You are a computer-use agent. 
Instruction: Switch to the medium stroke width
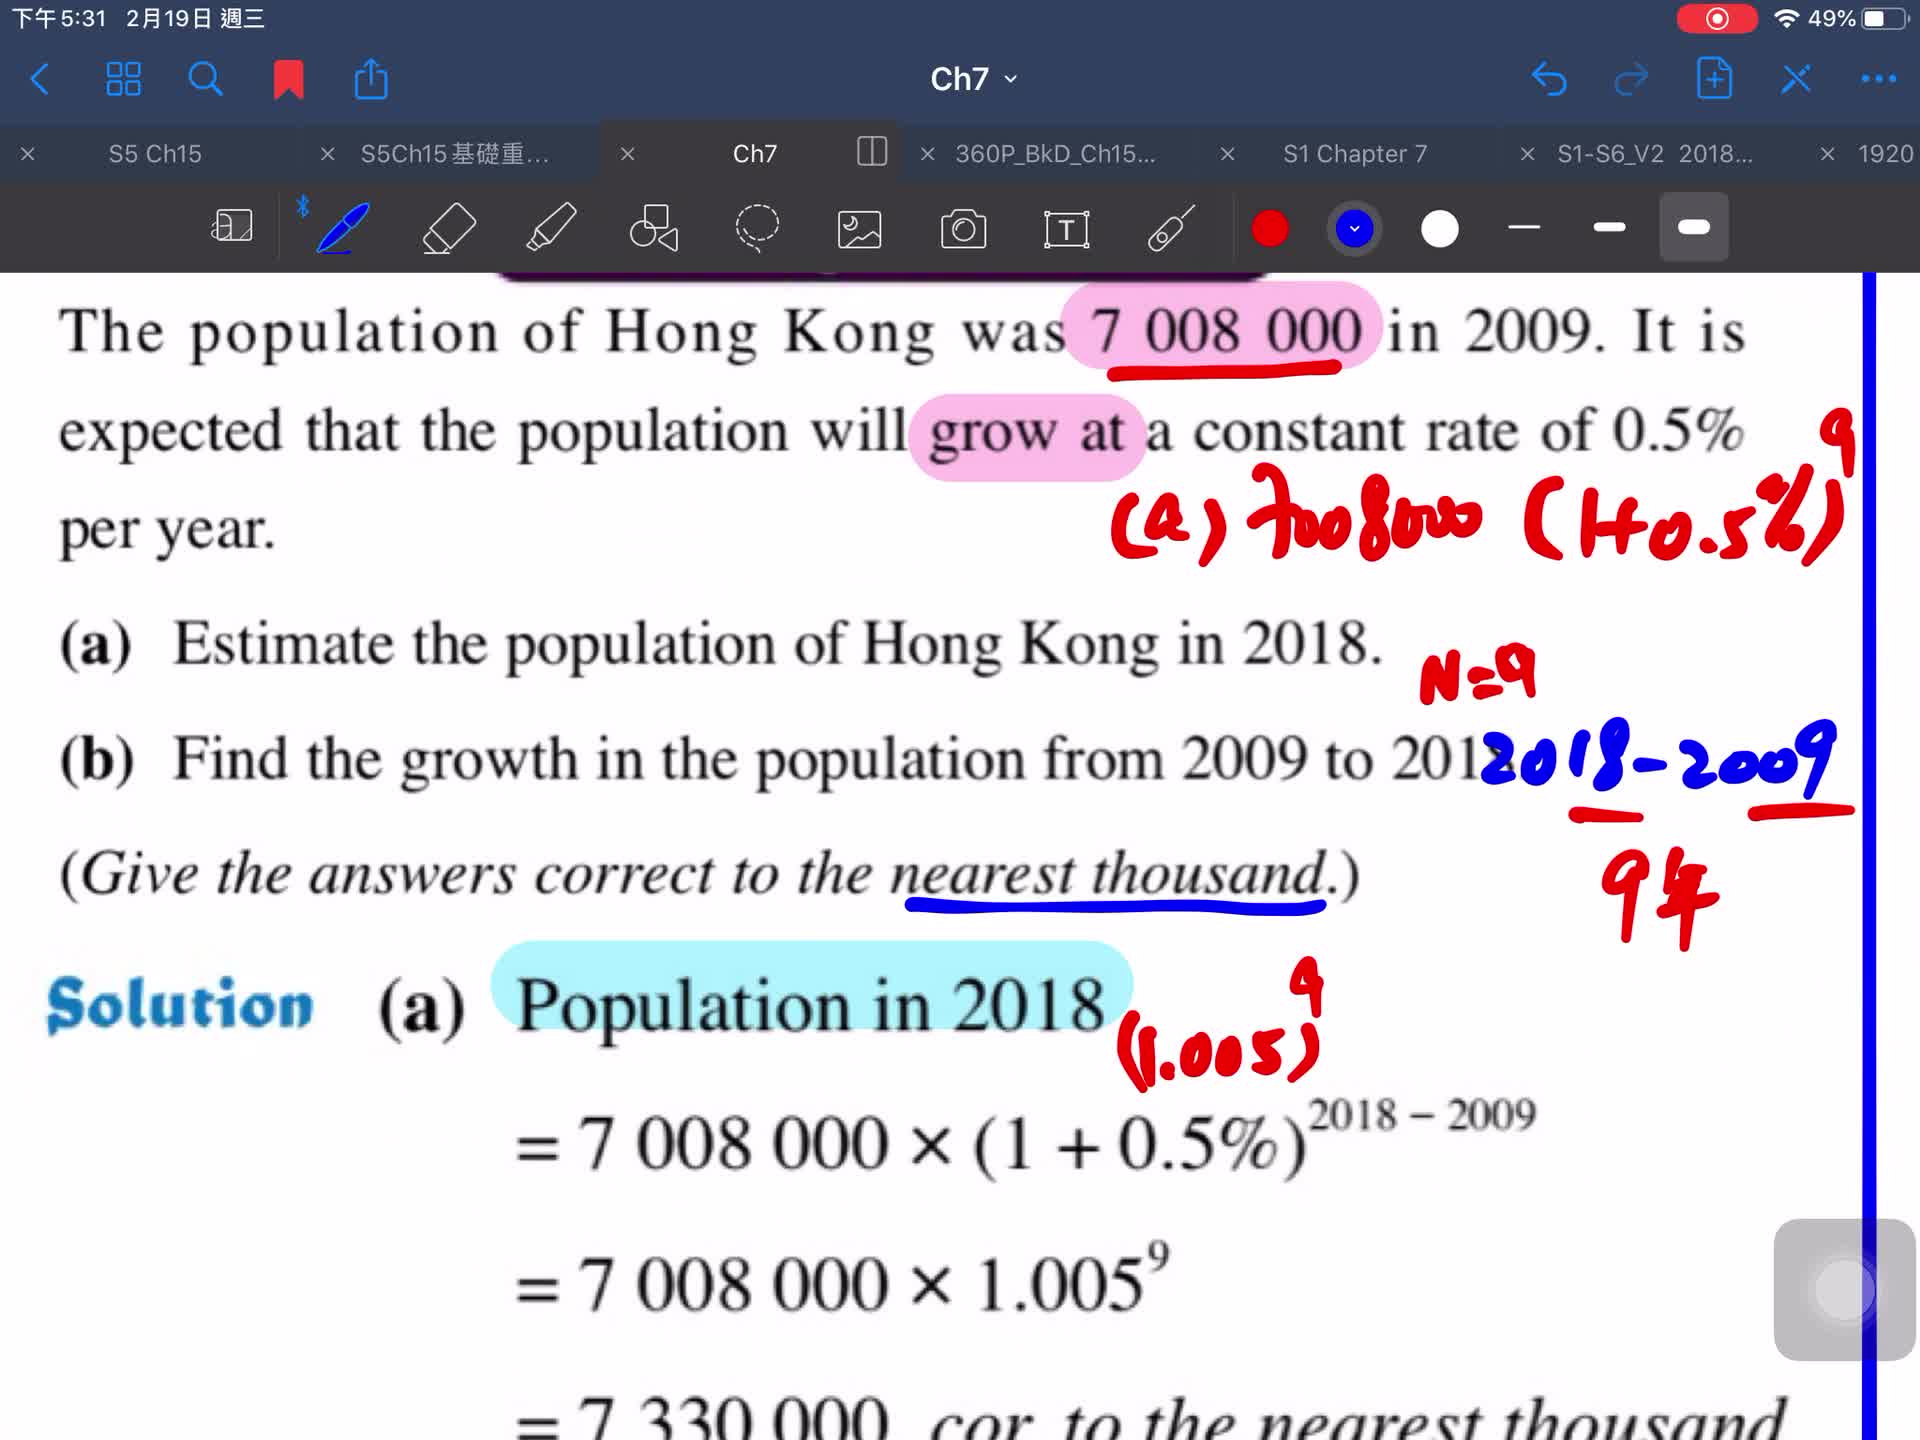point(1608,228)
